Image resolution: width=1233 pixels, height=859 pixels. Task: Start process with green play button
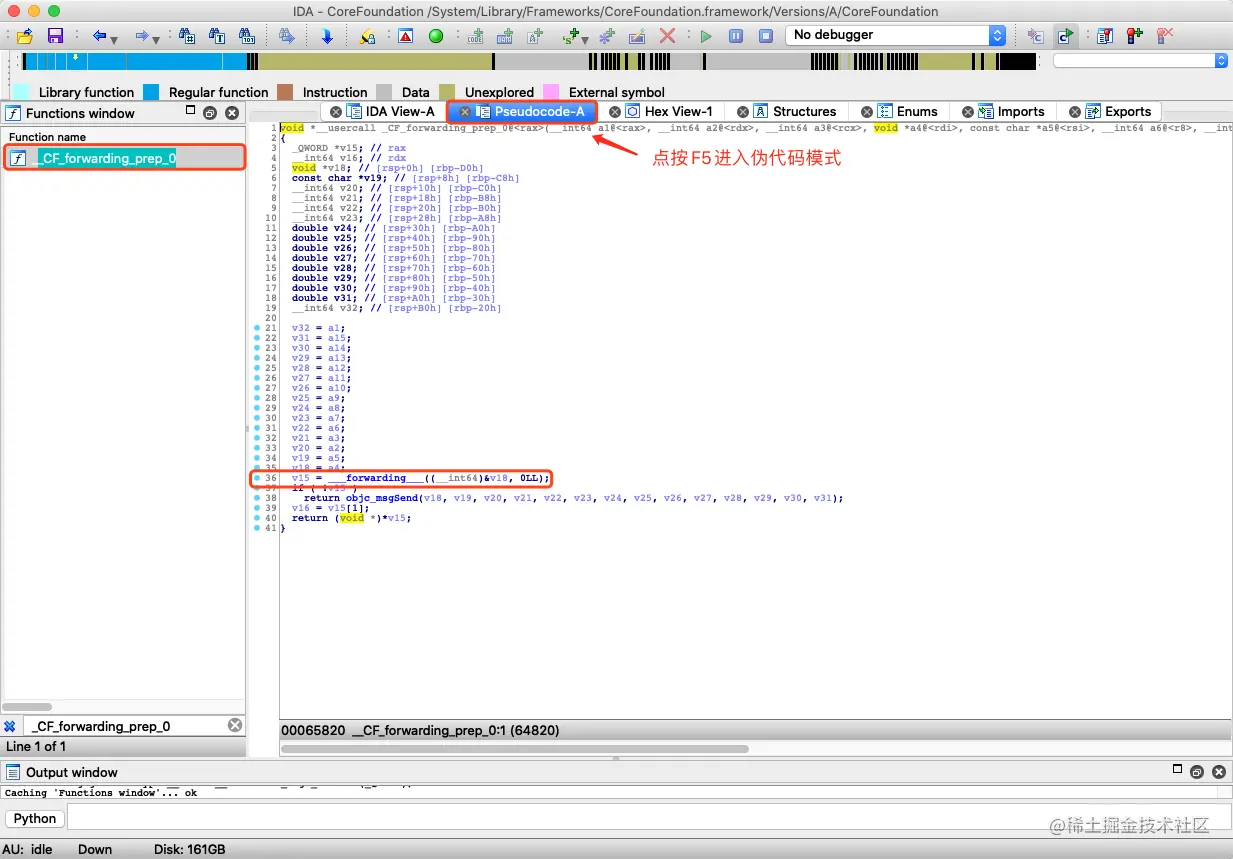click(706, 36)
